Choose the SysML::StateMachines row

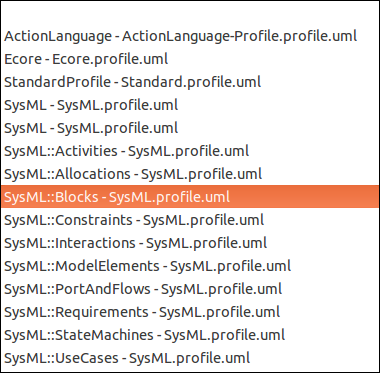tap(190, 335)
